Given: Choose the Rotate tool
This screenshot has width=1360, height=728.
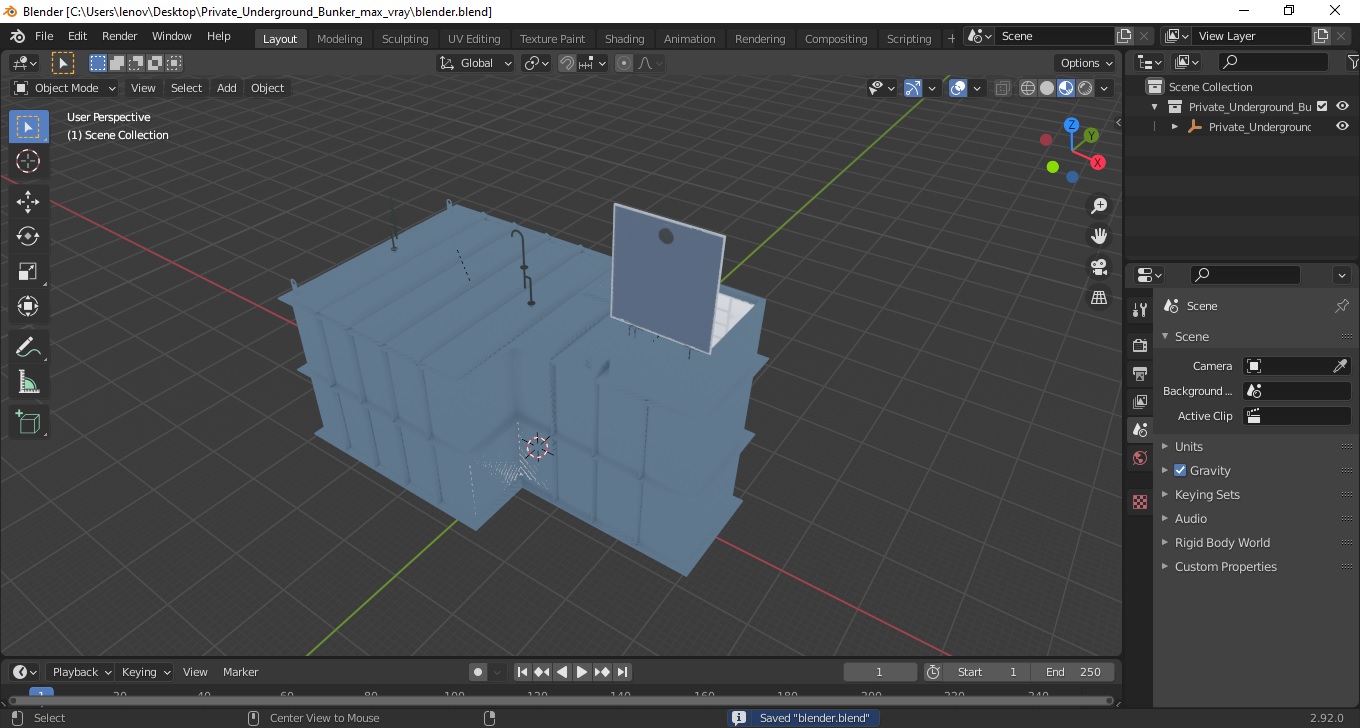Looking at the screenshot, I should tap(28, 236).
